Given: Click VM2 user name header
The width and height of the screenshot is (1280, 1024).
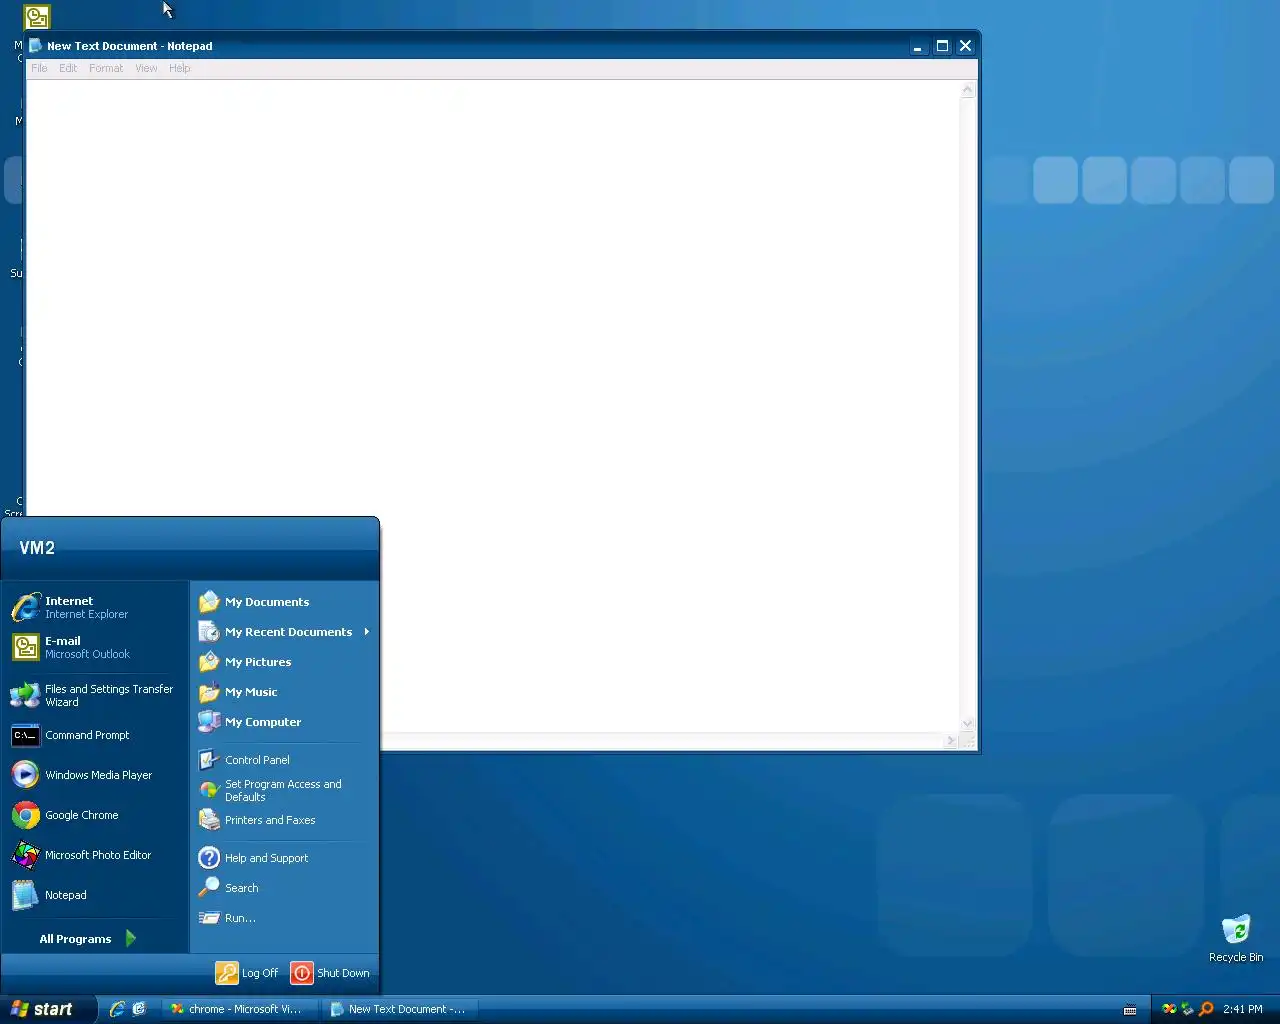Looking at the screenshot, I should [37, 548].
